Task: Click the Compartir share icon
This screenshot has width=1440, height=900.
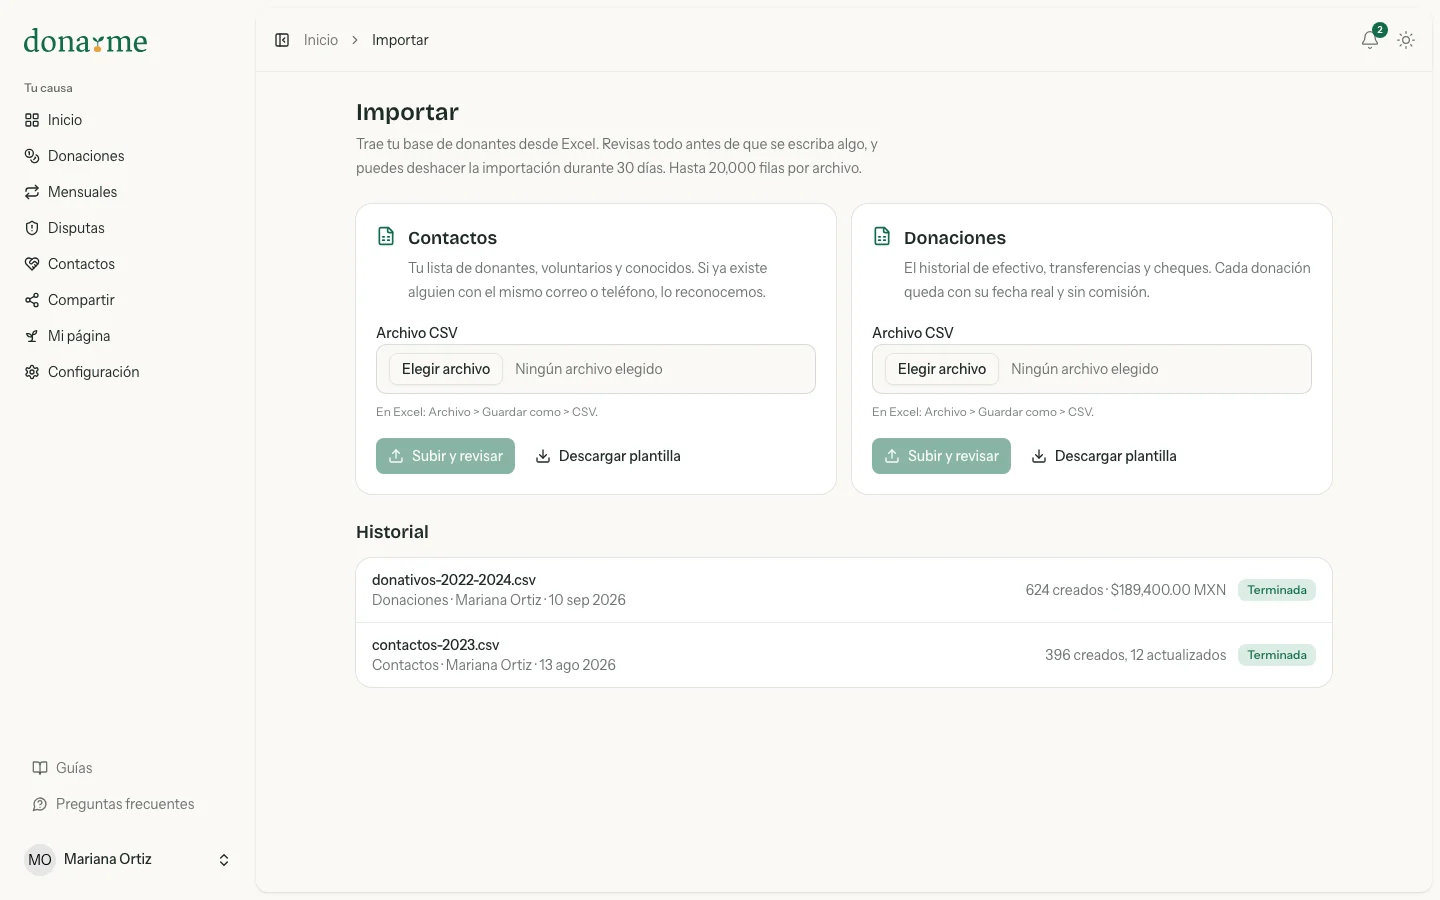Action: point(32,300)
